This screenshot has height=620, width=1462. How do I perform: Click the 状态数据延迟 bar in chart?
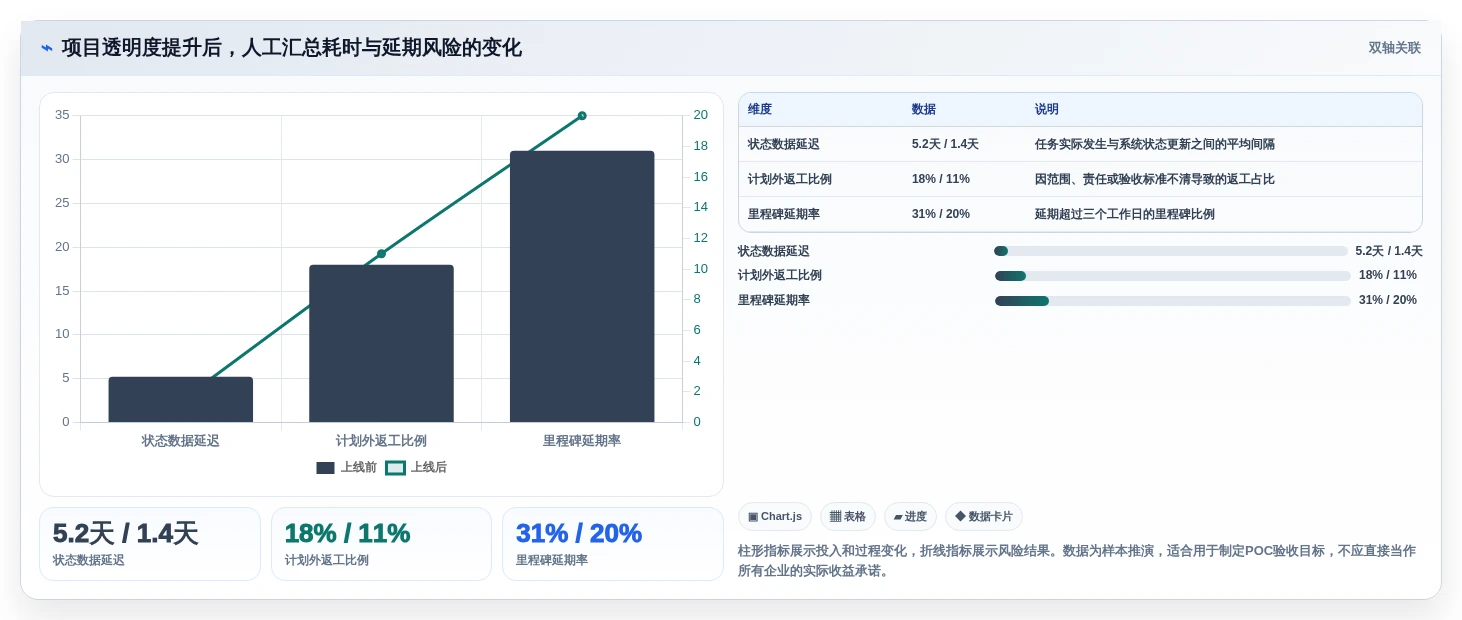click(x=181, y=399)
